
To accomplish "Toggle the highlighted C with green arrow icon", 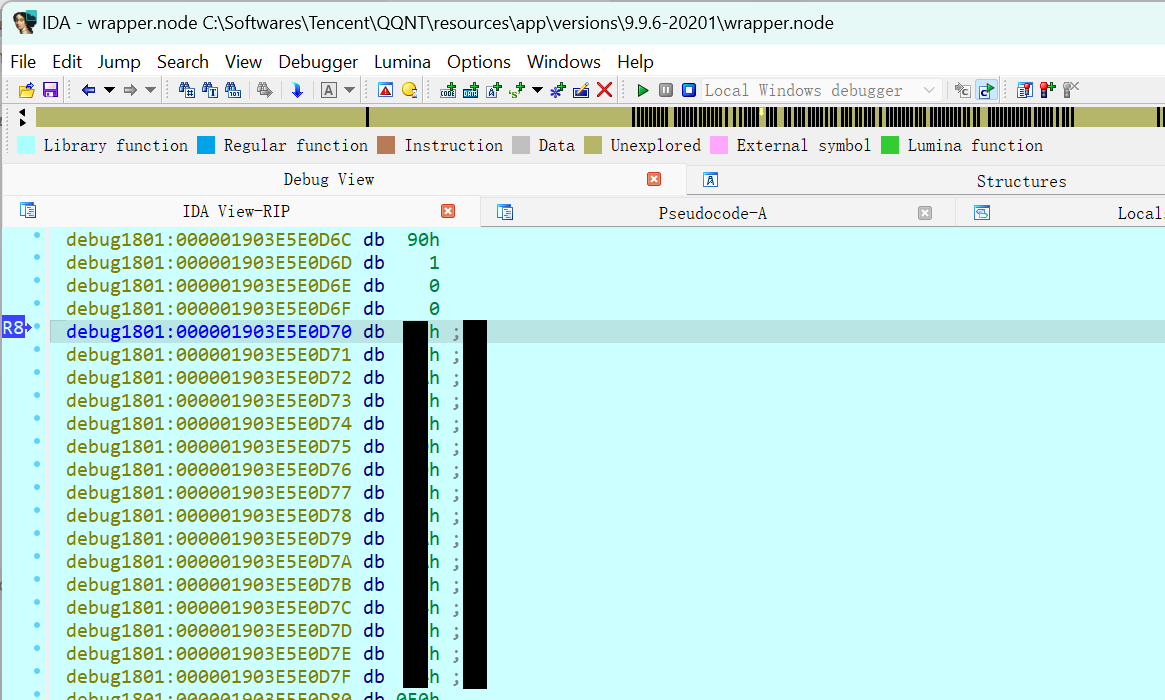I will coord(987,91).
